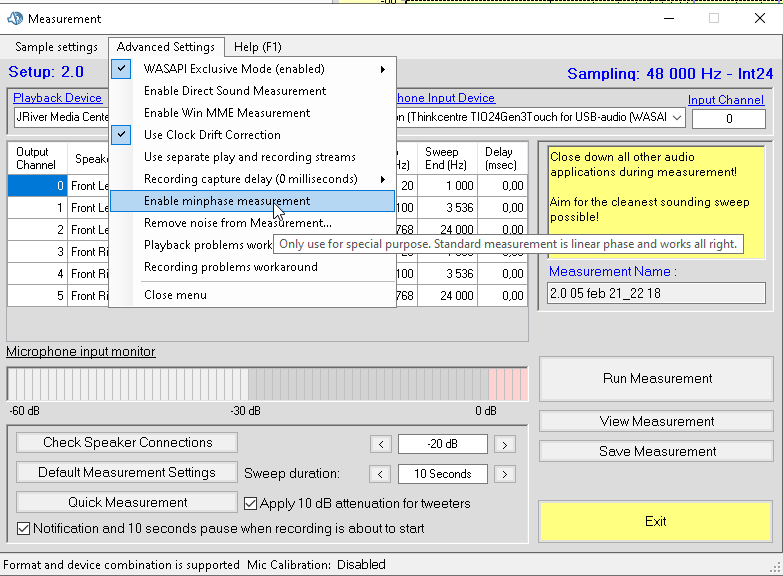
Task: Toggle WASAPI Exclusive Mode menu item
Action: point(234,69)
